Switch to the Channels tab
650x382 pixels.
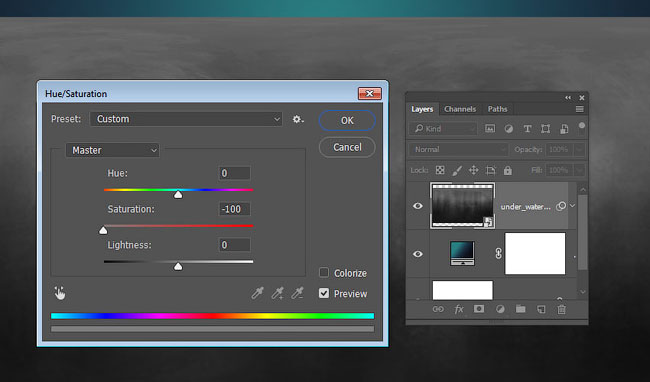point(460,109)
